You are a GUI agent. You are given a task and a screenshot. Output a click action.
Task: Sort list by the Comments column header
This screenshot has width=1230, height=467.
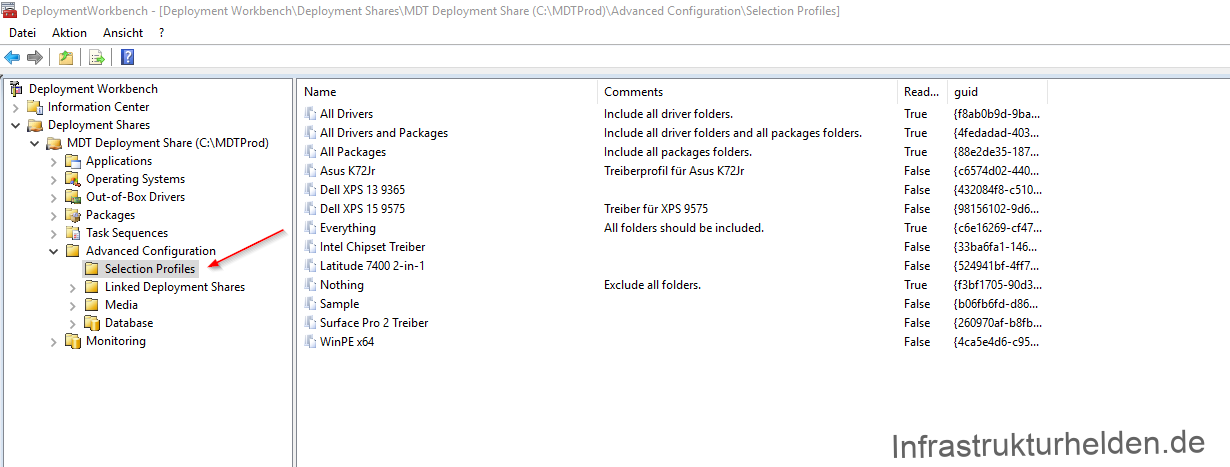pyautogui.click(x=747, y=92)
